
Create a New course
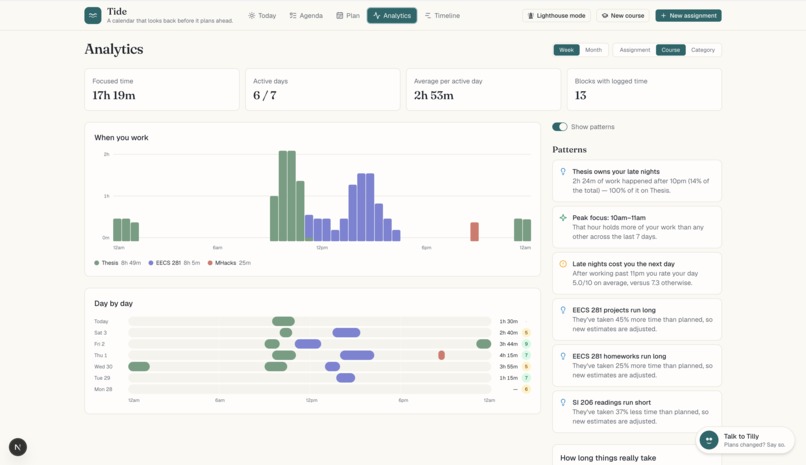[622, 15]
